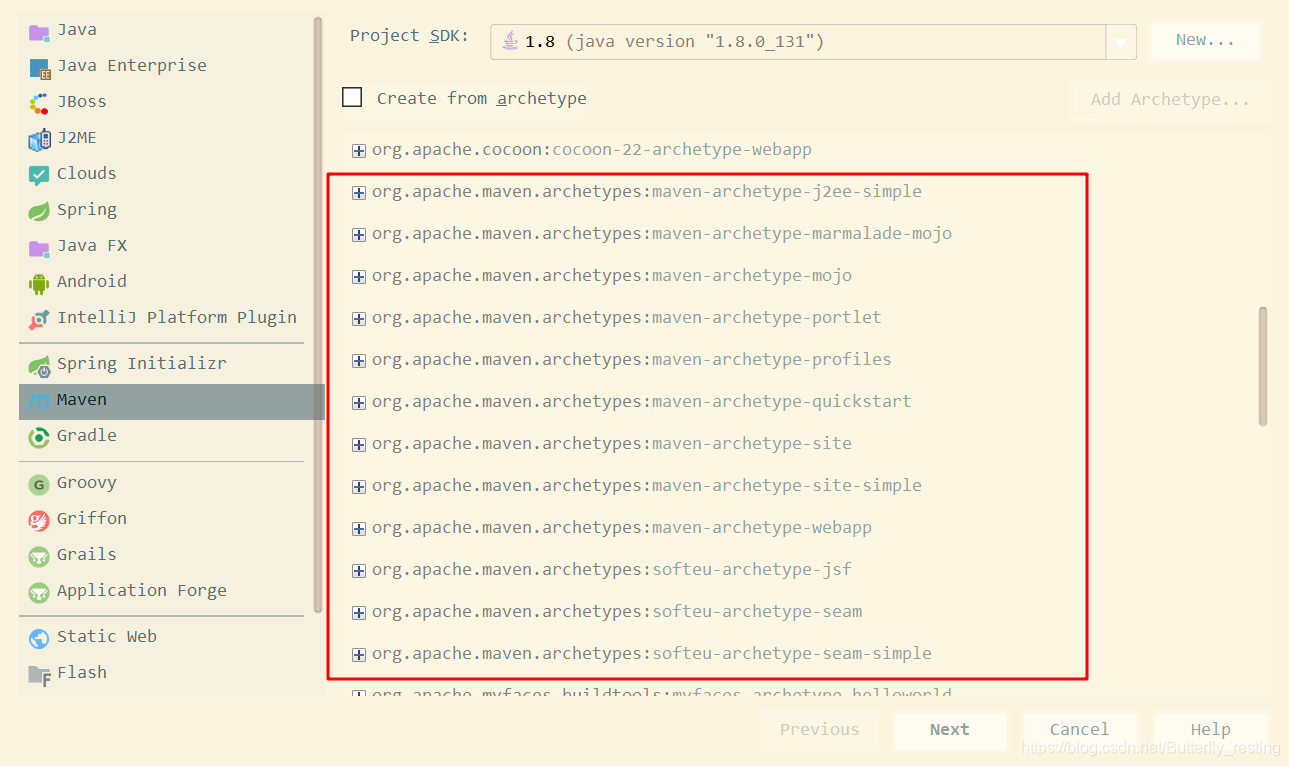Click the IntelliJ Platform Plugin icon
This screenshot has width=1289, height=766.
[x=39, y=319]
